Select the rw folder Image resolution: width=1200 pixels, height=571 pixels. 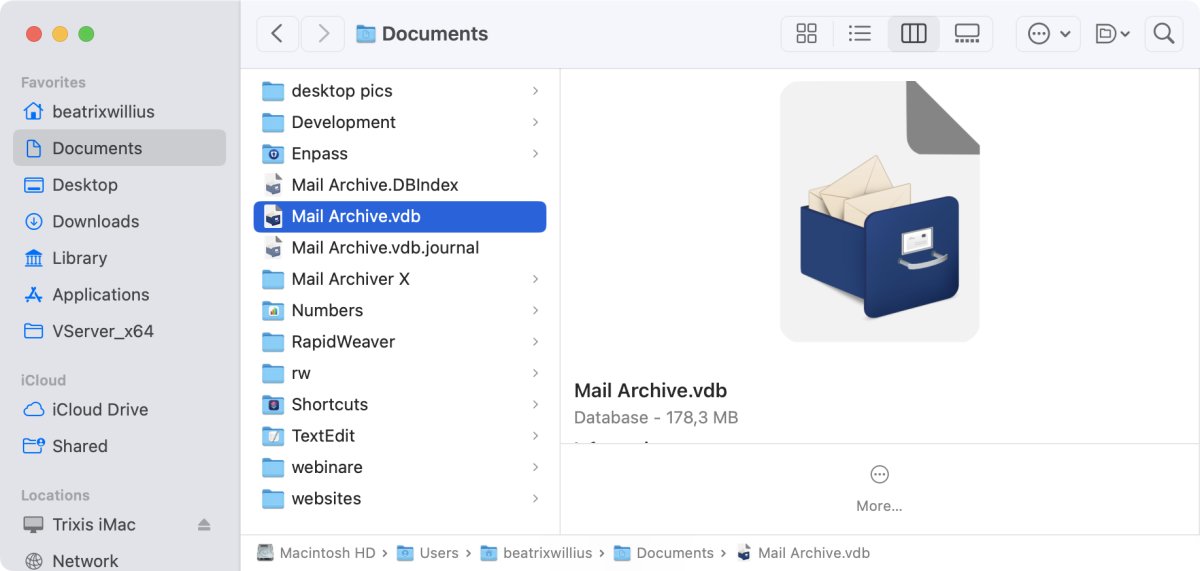[400, 373]
